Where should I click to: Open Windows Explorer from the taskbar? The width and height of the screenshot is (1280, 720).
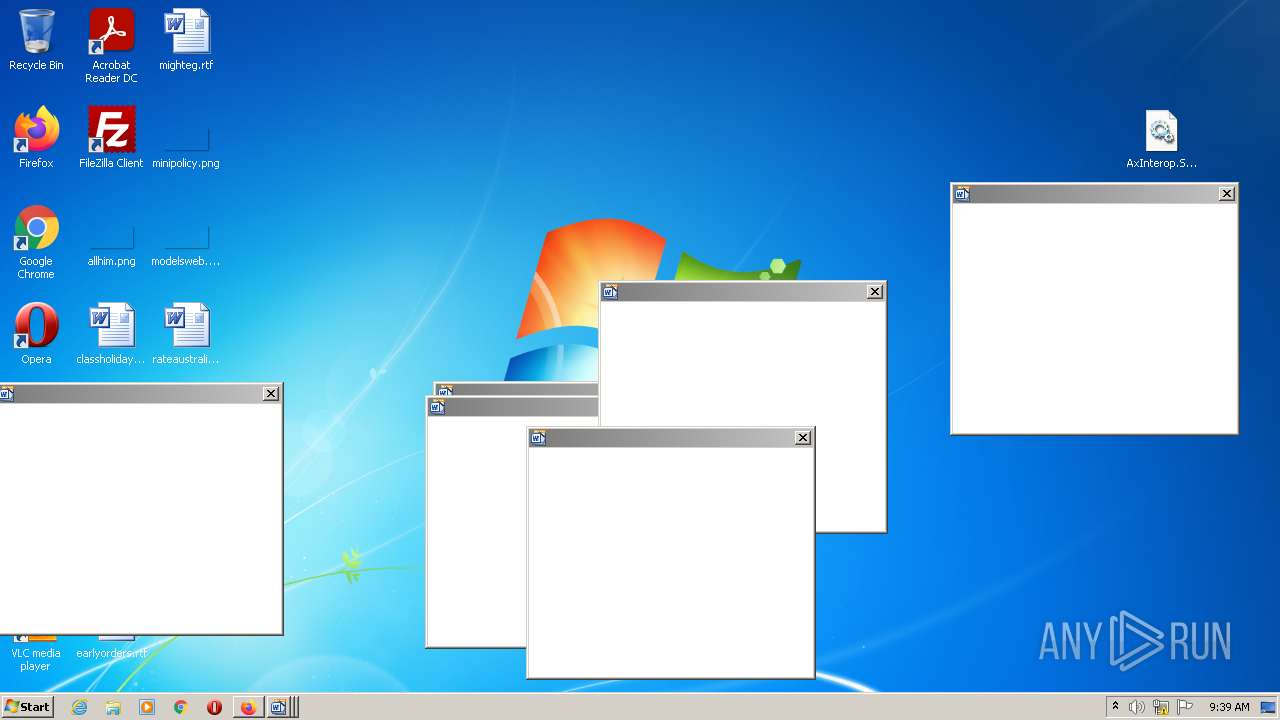(x=113, y=707)
